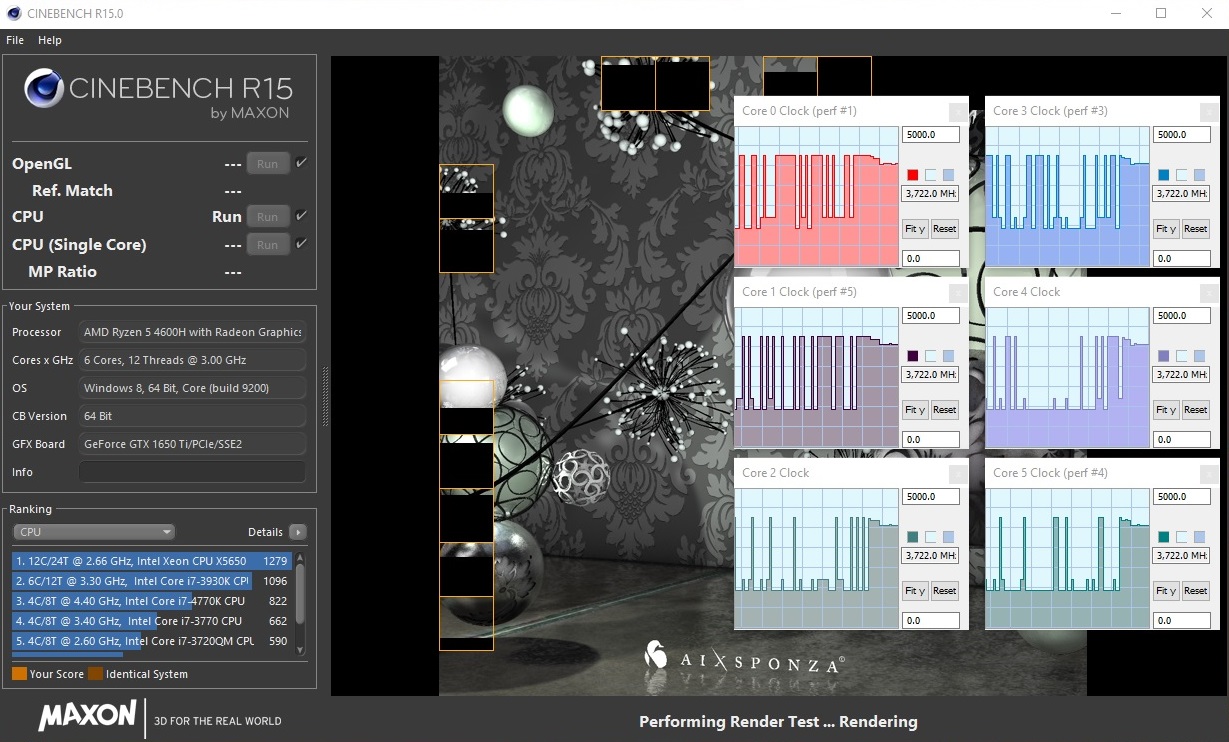Close the Core 4 Clock graph
1229x742 pixels.
(1208, 293)
